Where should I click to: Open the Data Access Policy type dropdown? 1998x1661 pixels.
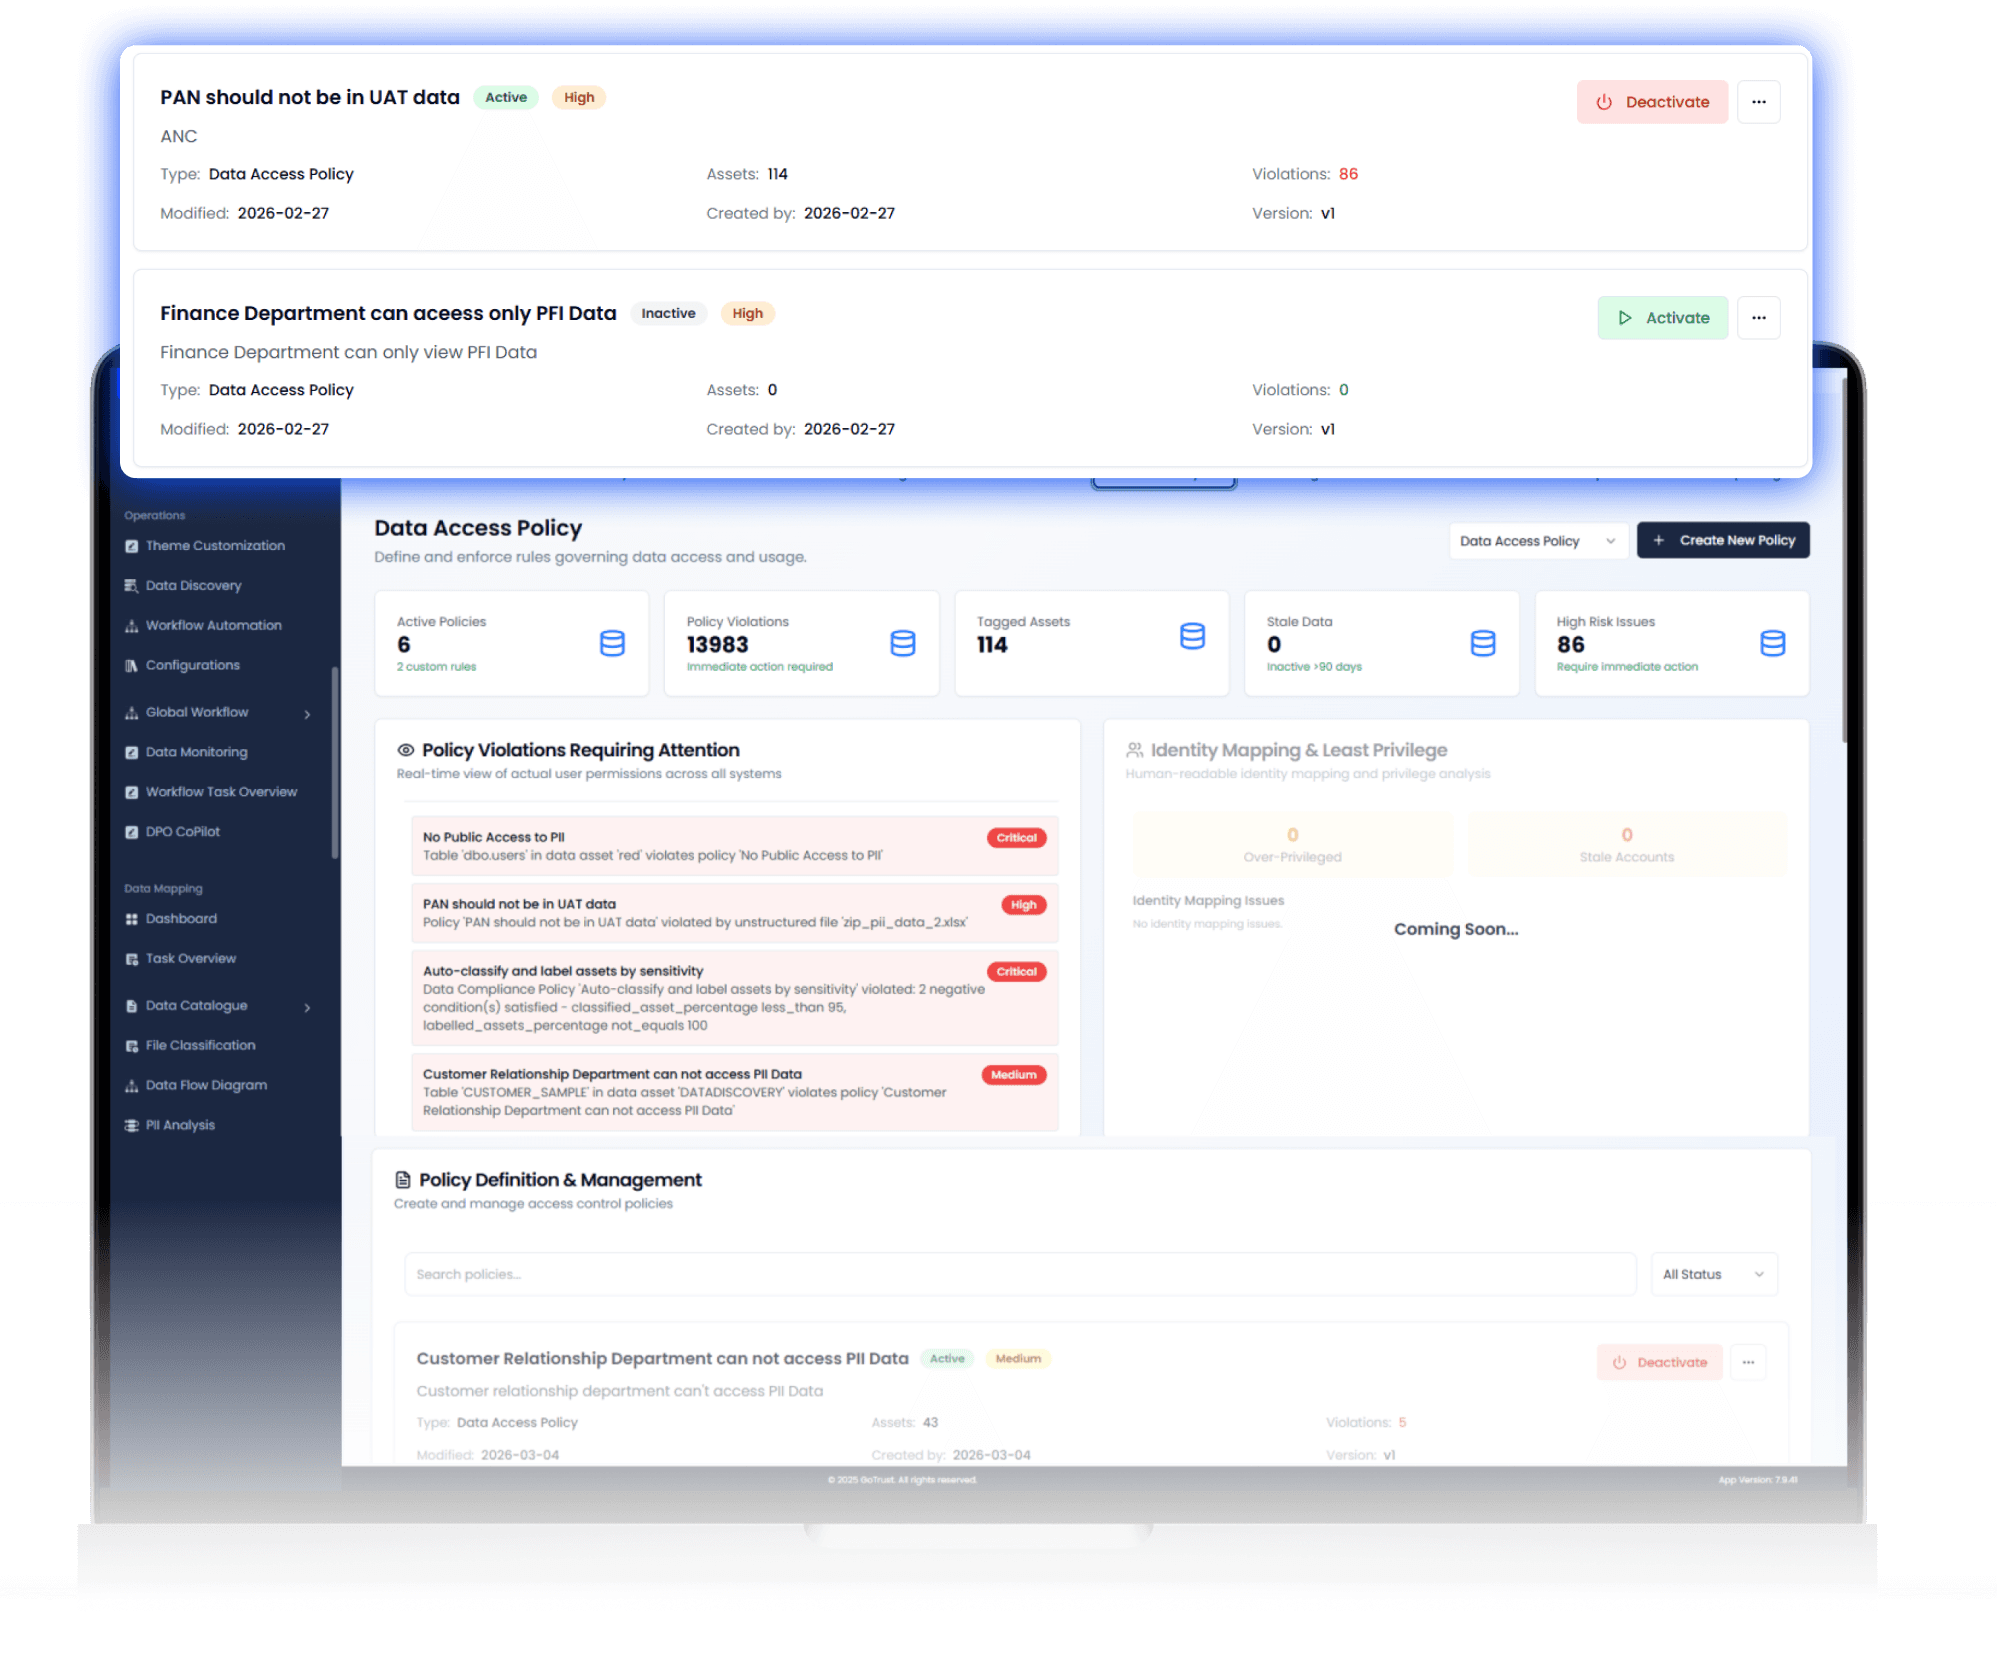click(x=1536, y=541)
